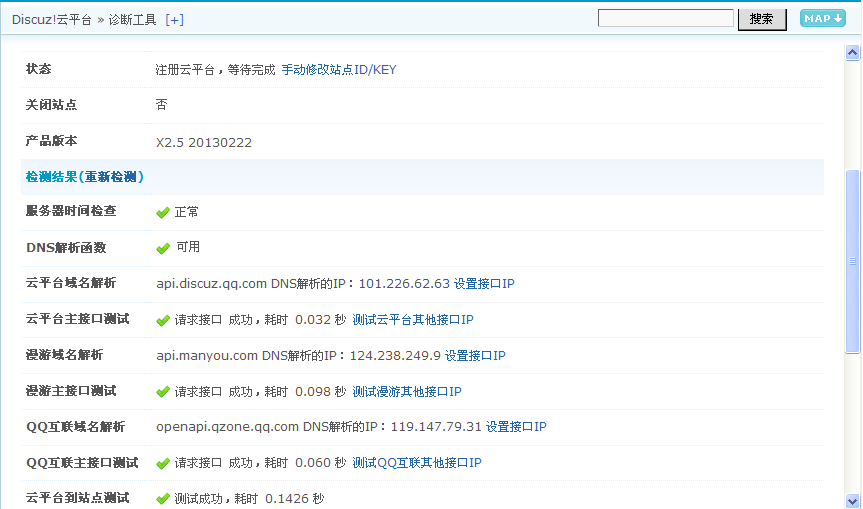Click status text 注册云平台，等待完成
The image size is (863, 509).
(215, 70)
